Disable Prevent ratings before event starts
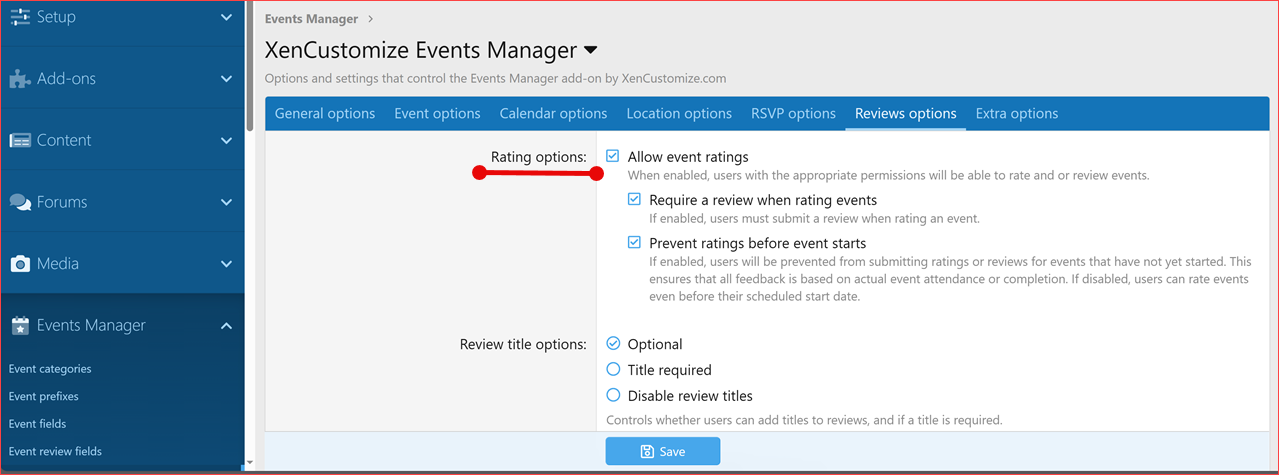 coord(634,243)
